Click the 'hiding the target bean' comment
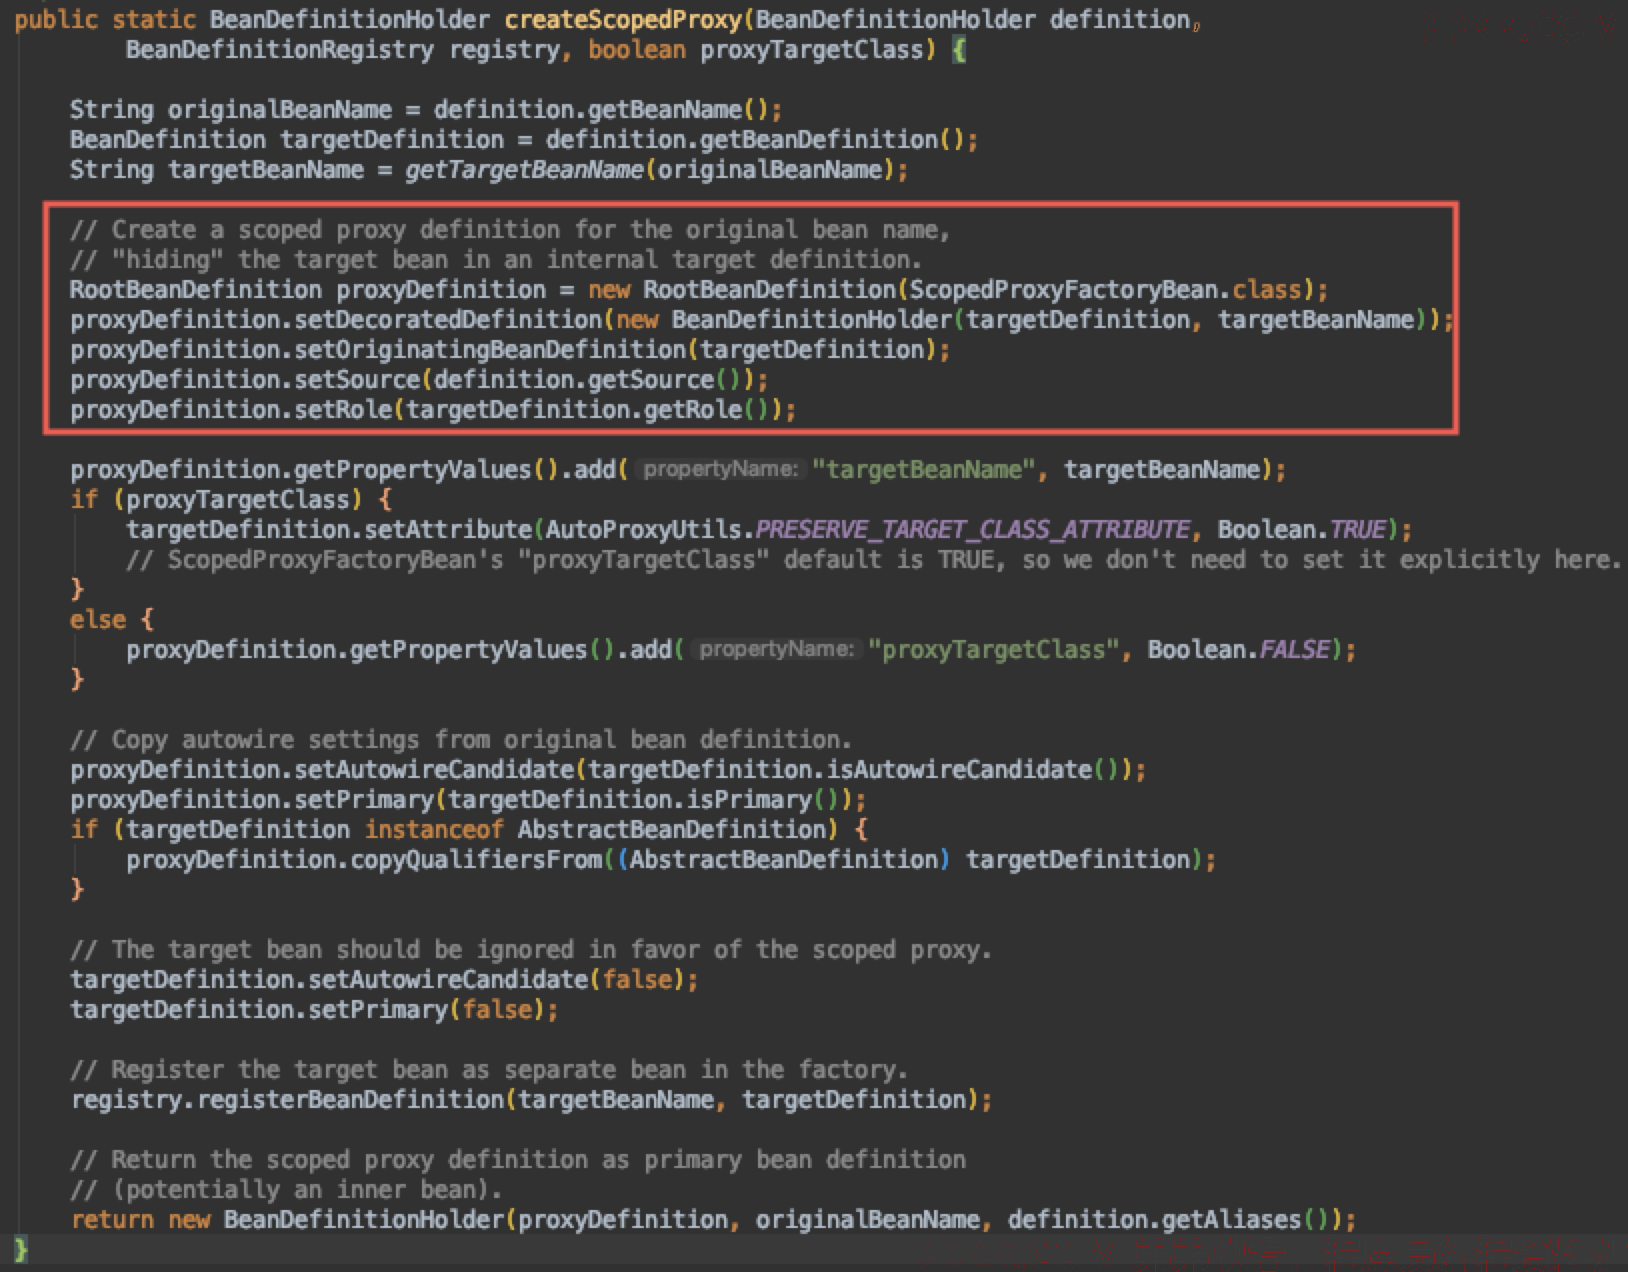The width and height of the screenshot is (1628, 1272). click(496, 260)
